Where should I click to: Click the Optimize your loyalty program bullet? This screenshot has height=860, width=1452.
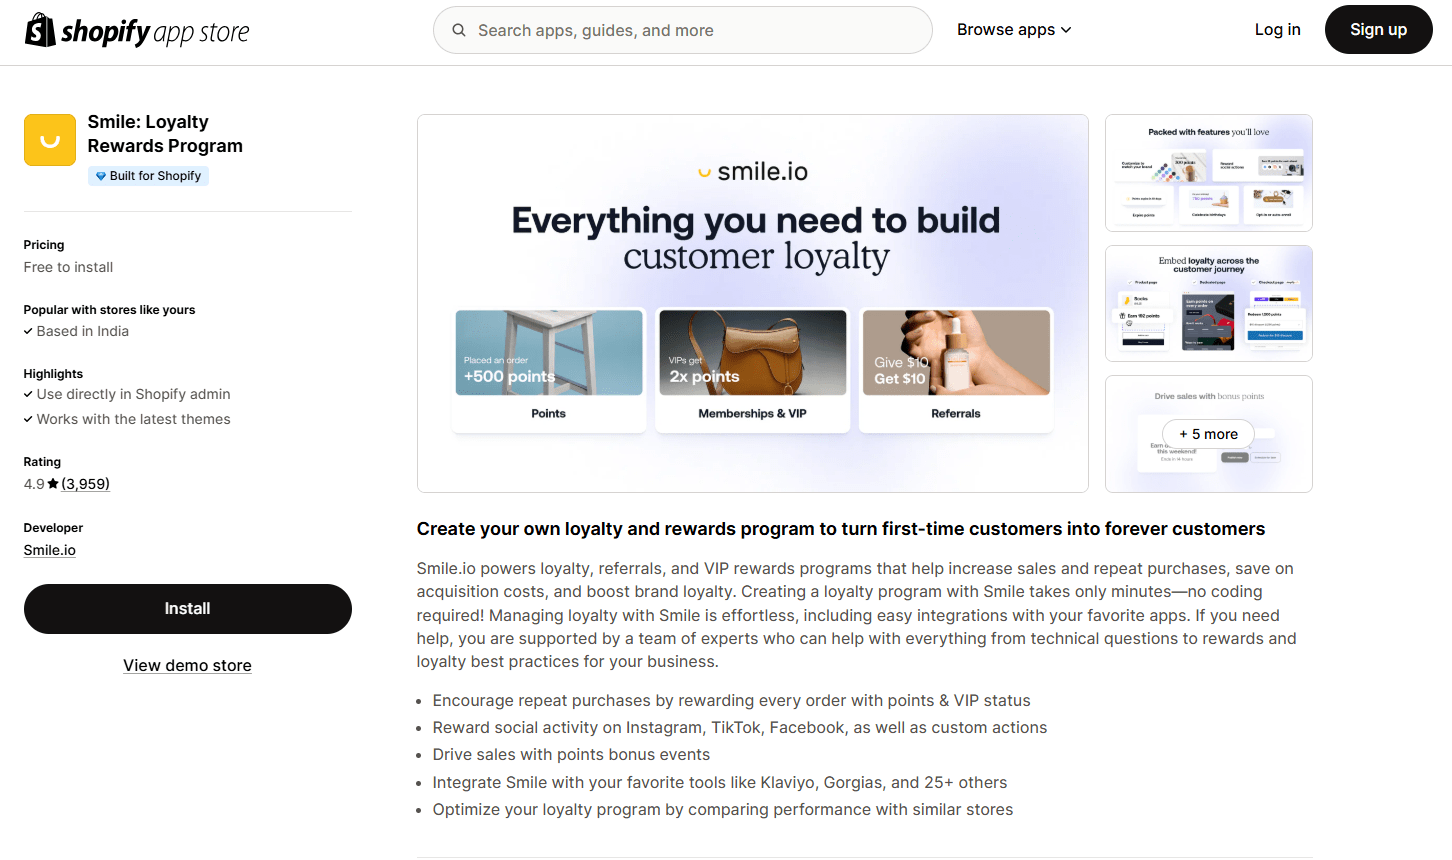coord(723,810)
